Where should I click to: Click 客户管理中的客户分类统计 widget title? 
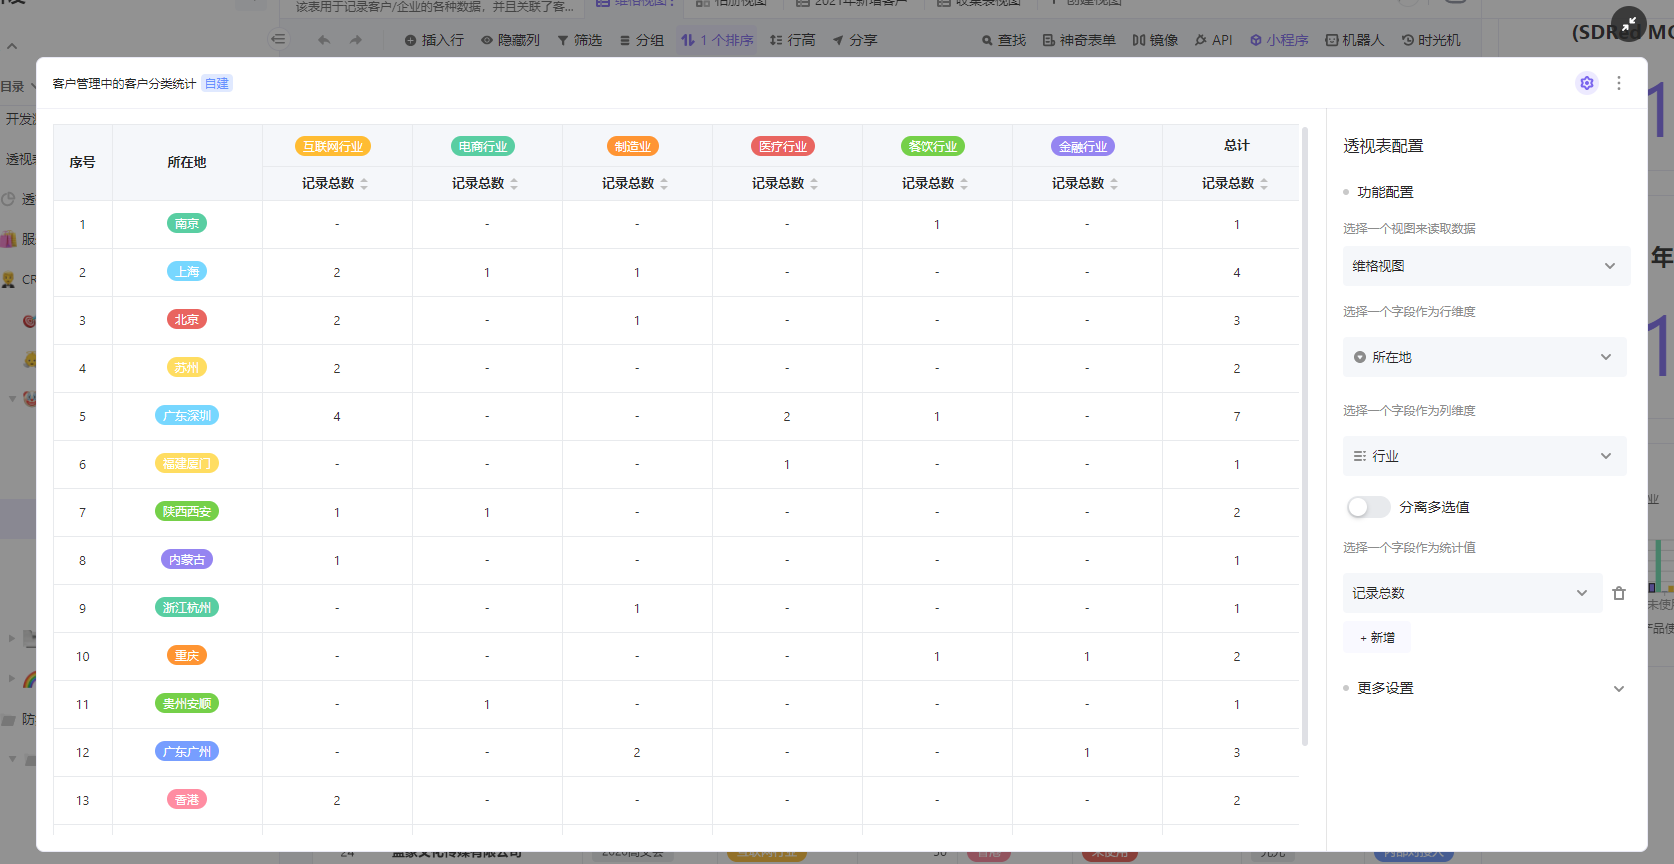tap(124, 84)
